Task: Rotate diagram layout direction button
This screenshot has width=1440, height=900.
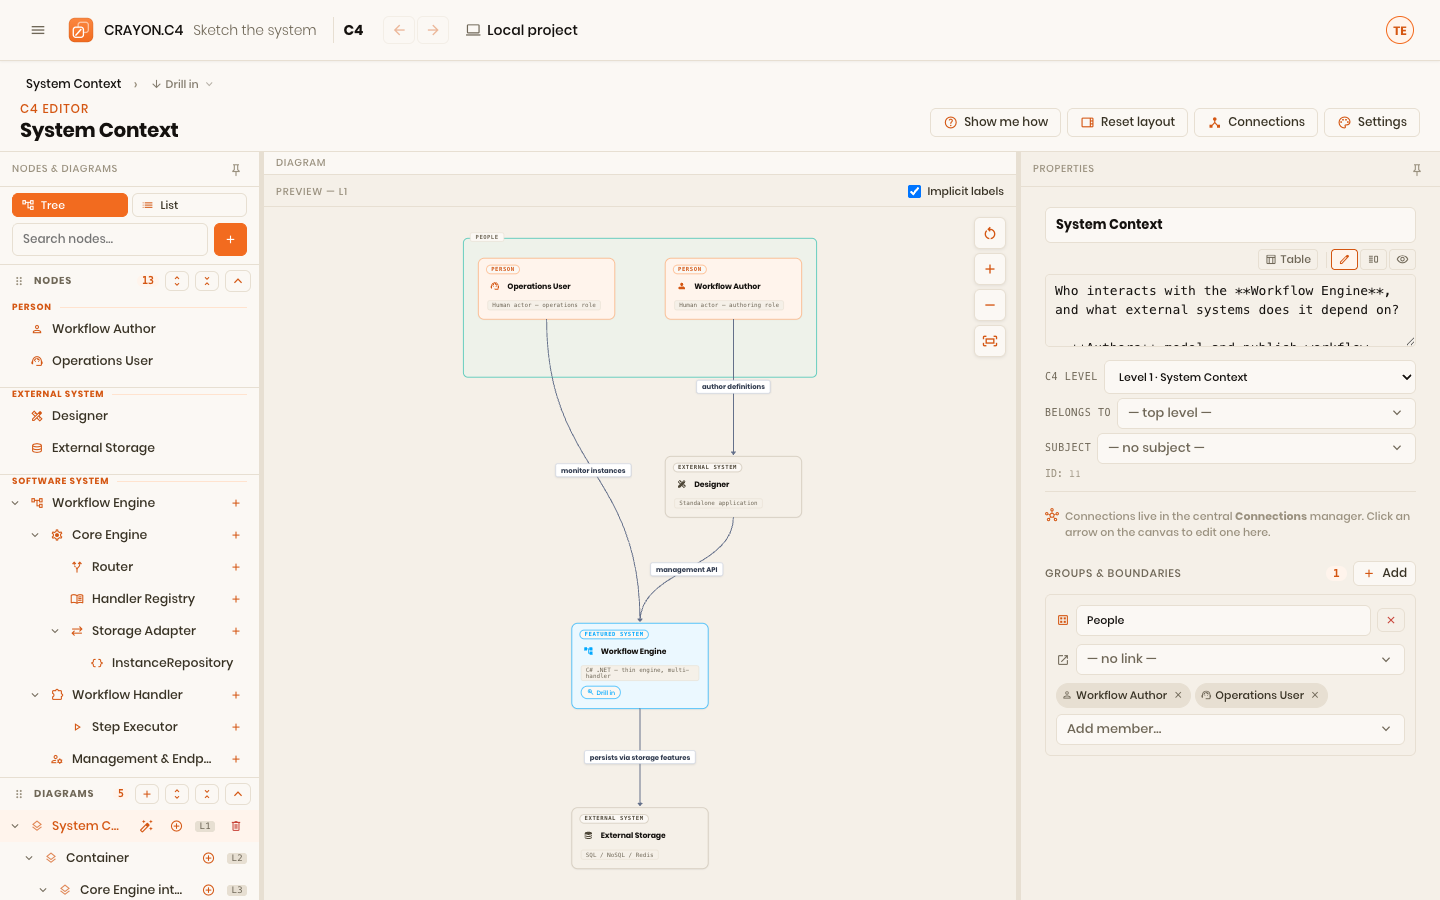Action: (990, 233)
